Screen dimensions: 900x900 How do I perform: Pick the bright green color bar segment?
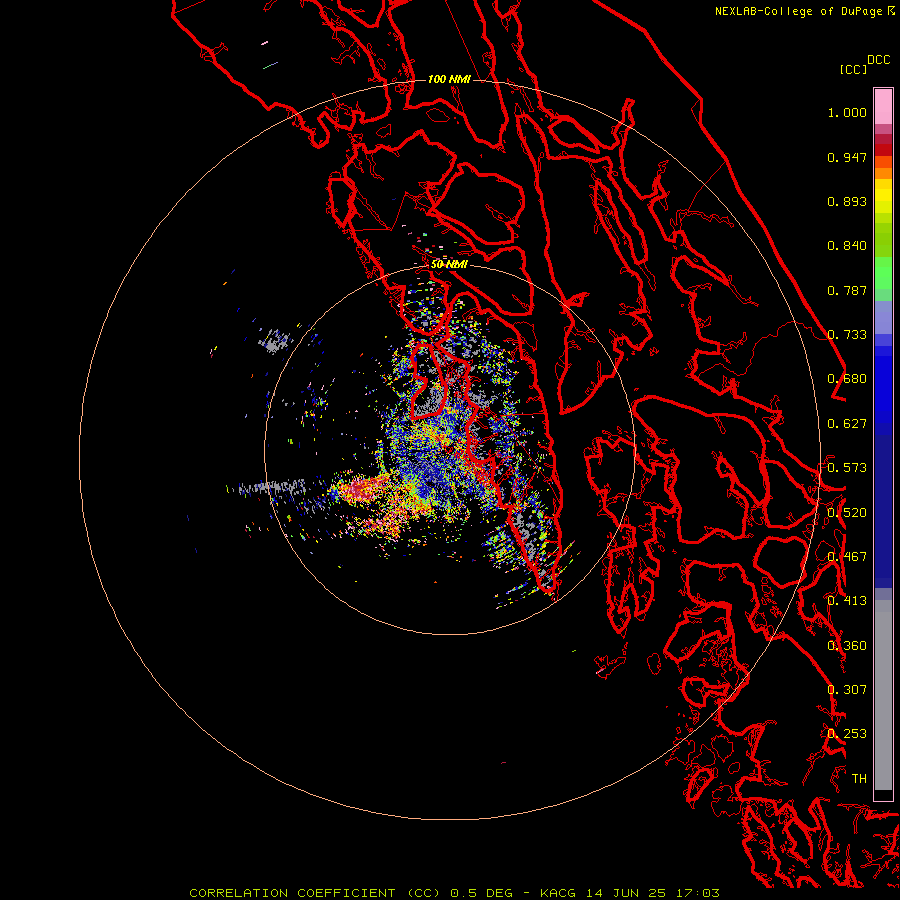[x=883, y=273]
